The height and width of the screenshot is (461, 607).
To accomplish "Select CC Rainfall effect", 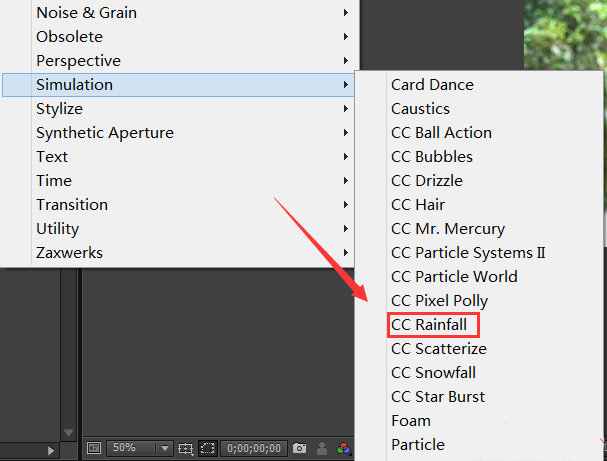I will (x=429, y=325).
